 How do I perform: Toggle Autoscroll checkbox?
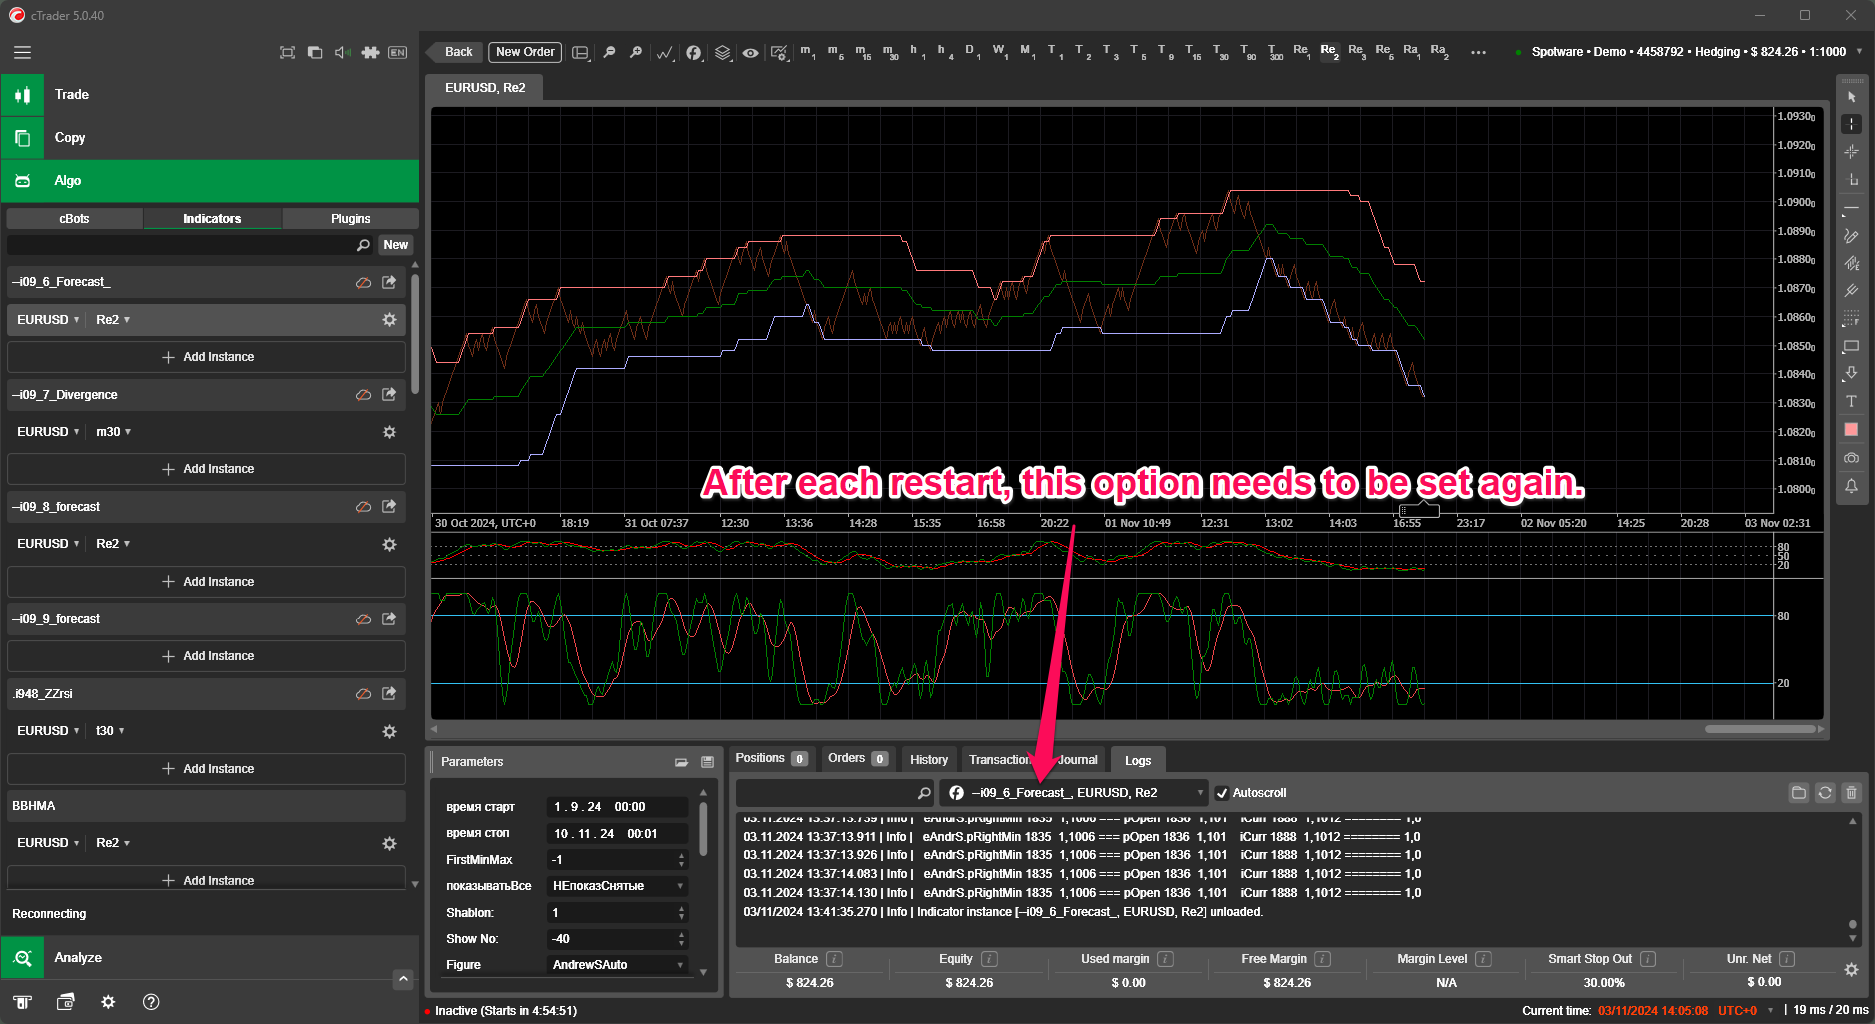[x=1222, y=793]
